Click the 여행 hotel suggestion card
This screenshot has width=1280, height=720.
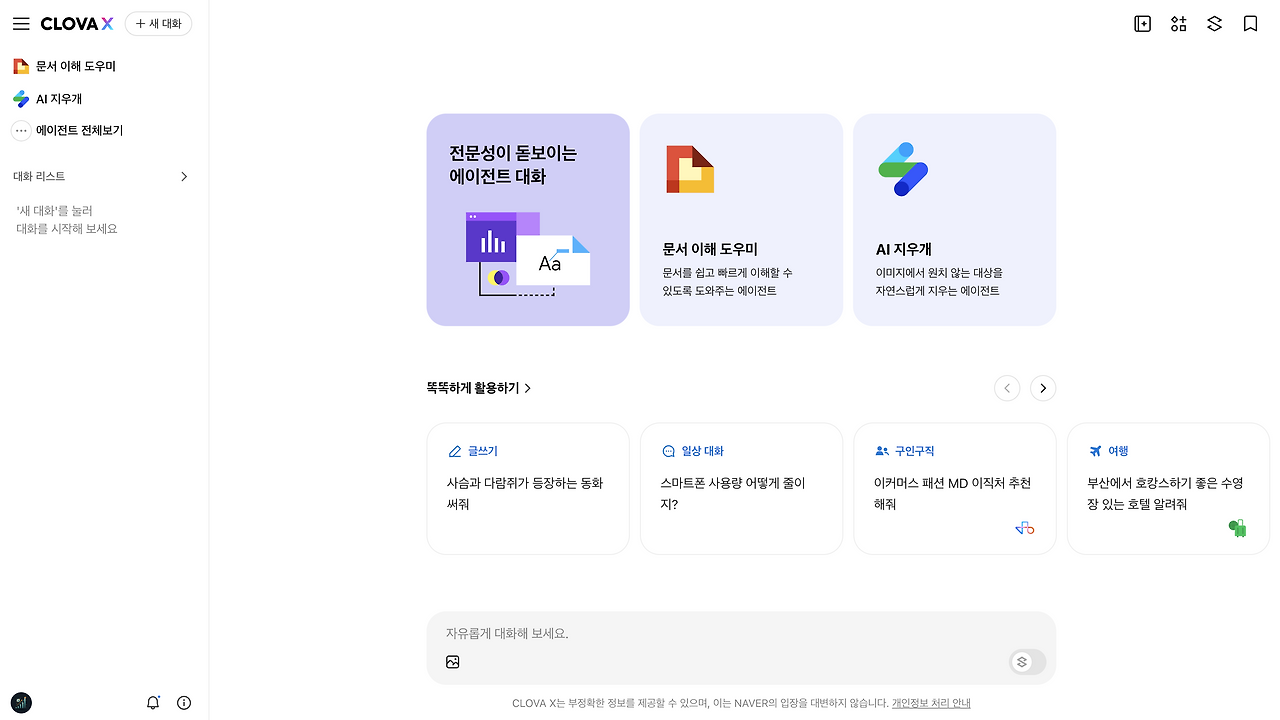point(1168,488)
